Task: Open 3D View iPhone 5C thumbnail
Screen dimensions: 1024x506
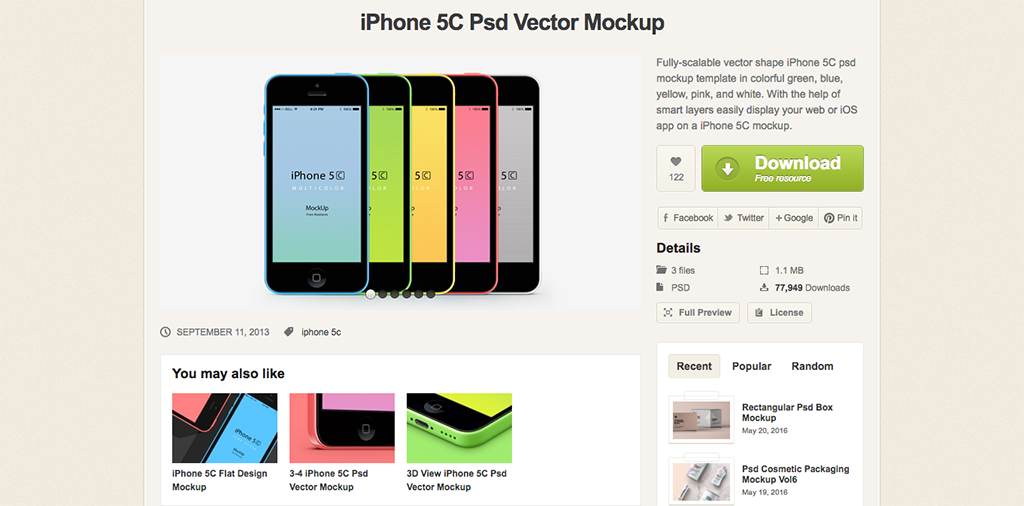Action: point(459,428)
